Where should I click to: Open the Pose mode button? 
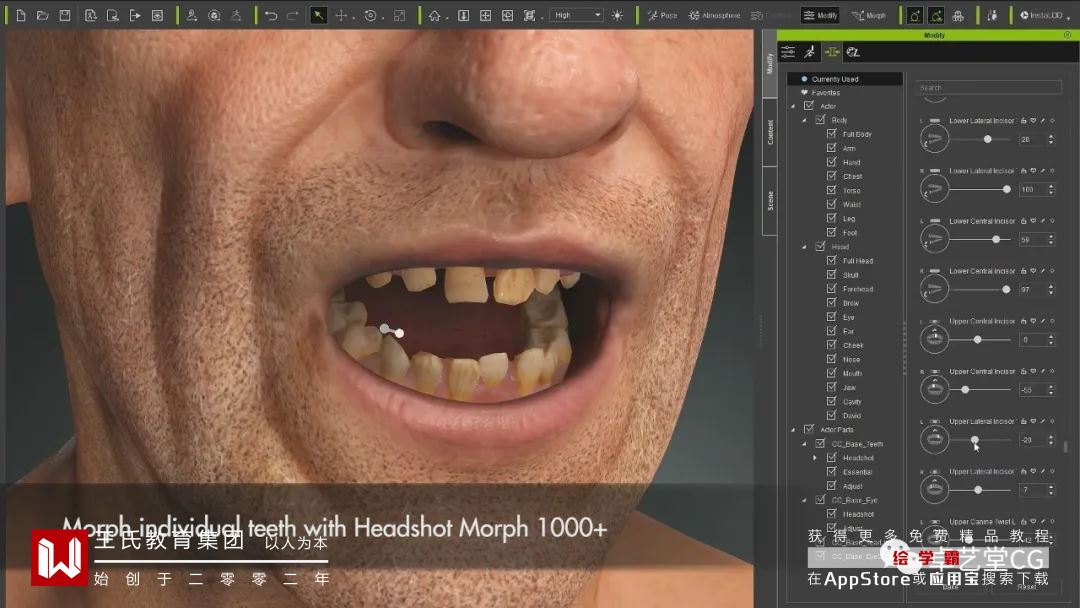[662, 15]
